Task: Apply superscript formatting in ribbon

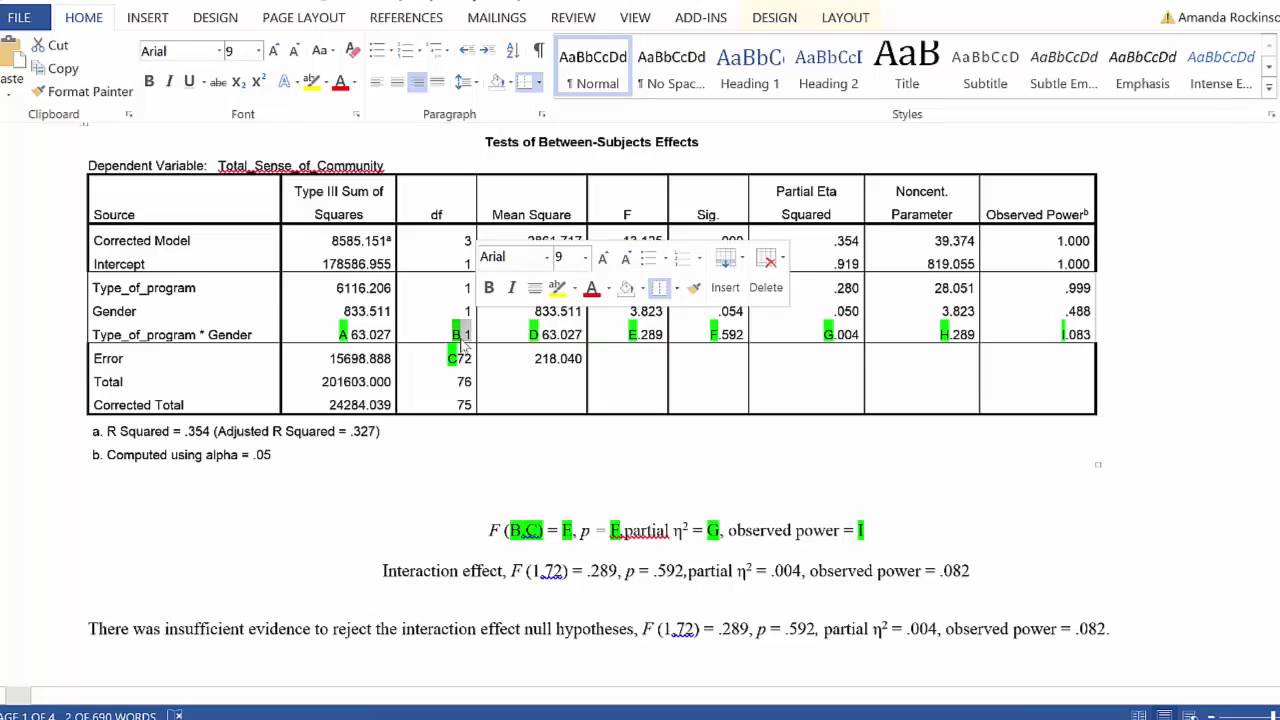Action: click(x=258, y=82)
